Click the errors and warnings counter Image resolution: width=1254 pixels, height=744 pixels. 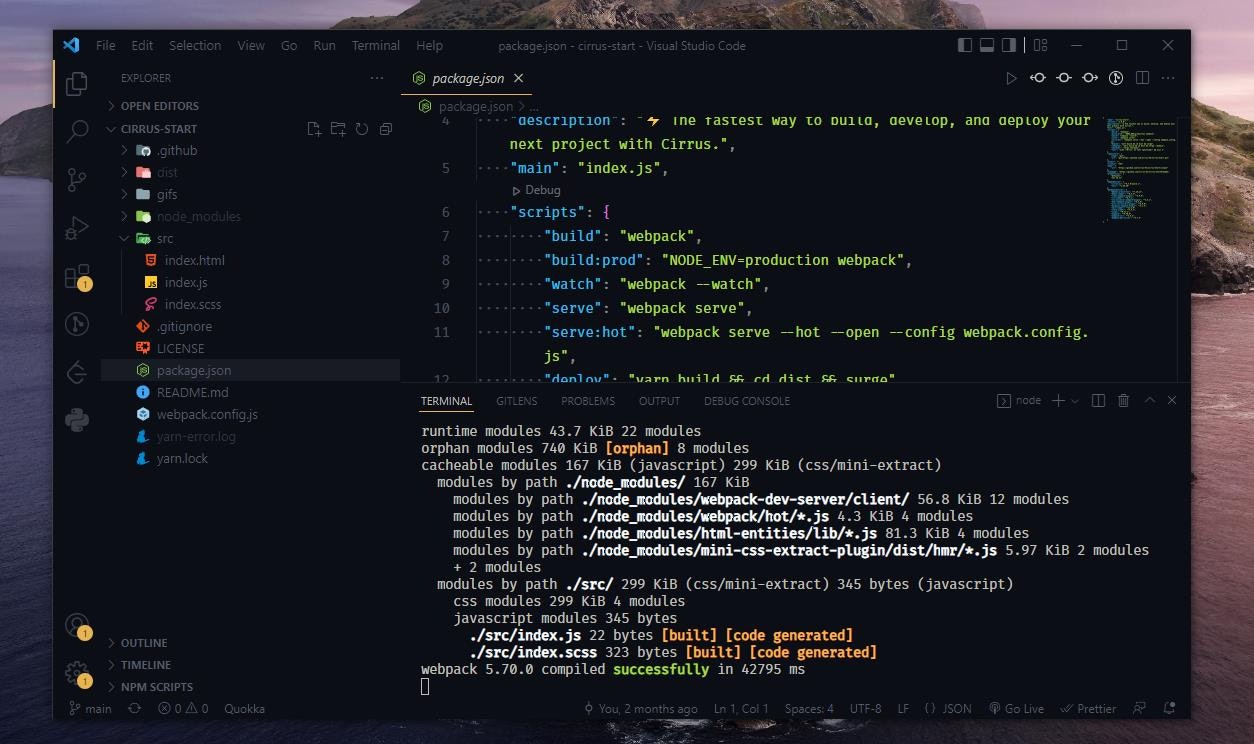coord(182,708)
